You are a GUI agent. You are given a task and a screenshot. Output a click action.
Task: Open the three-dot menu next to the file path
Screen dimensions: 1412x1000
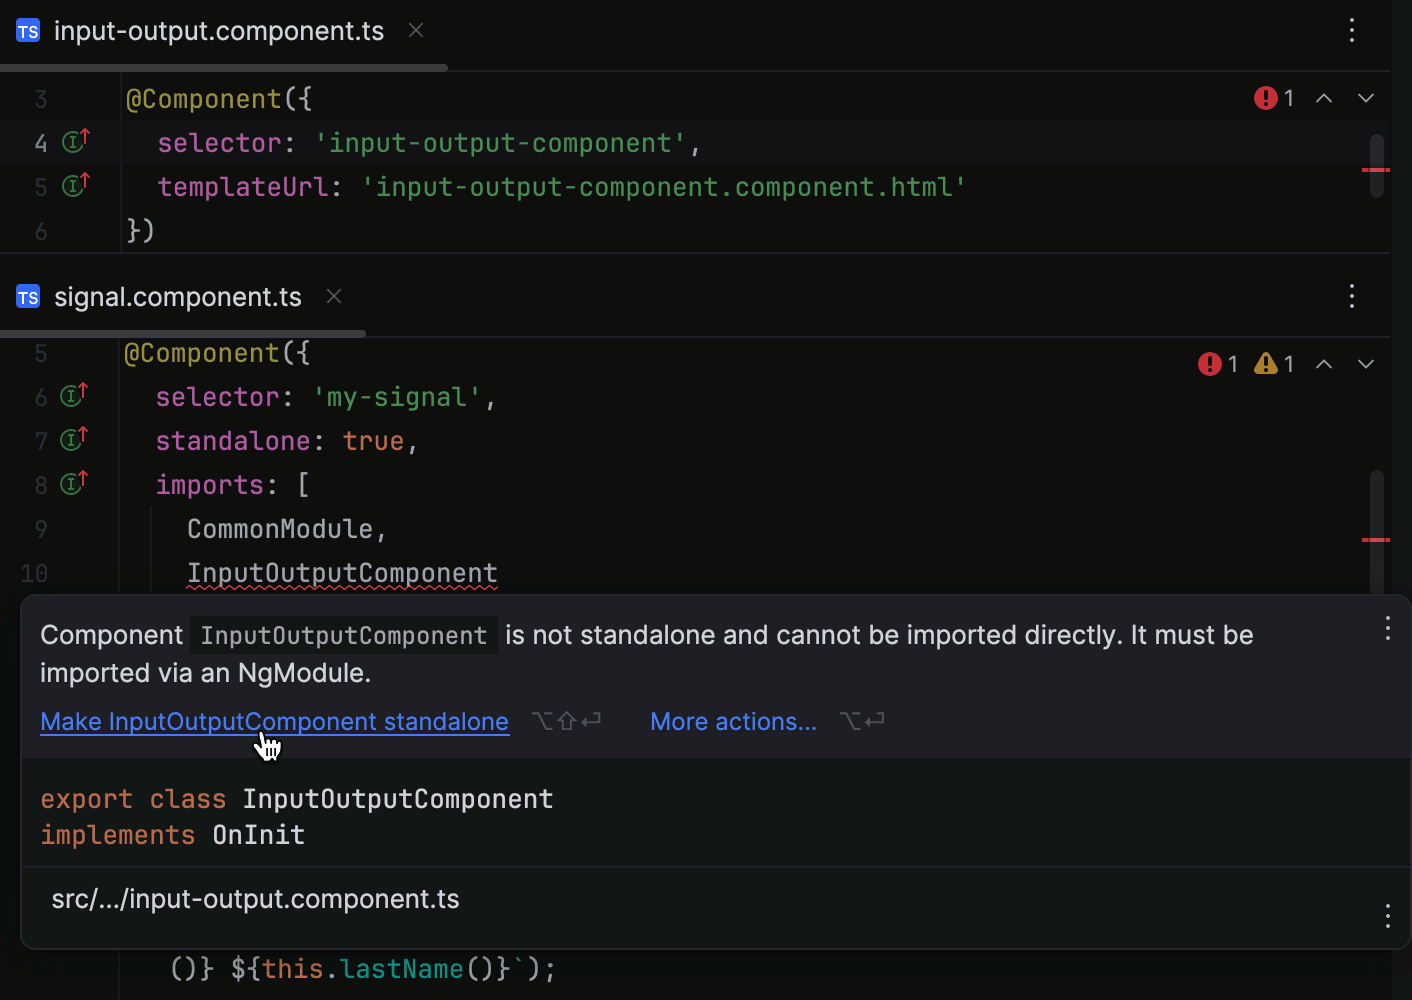(1387, 915)
